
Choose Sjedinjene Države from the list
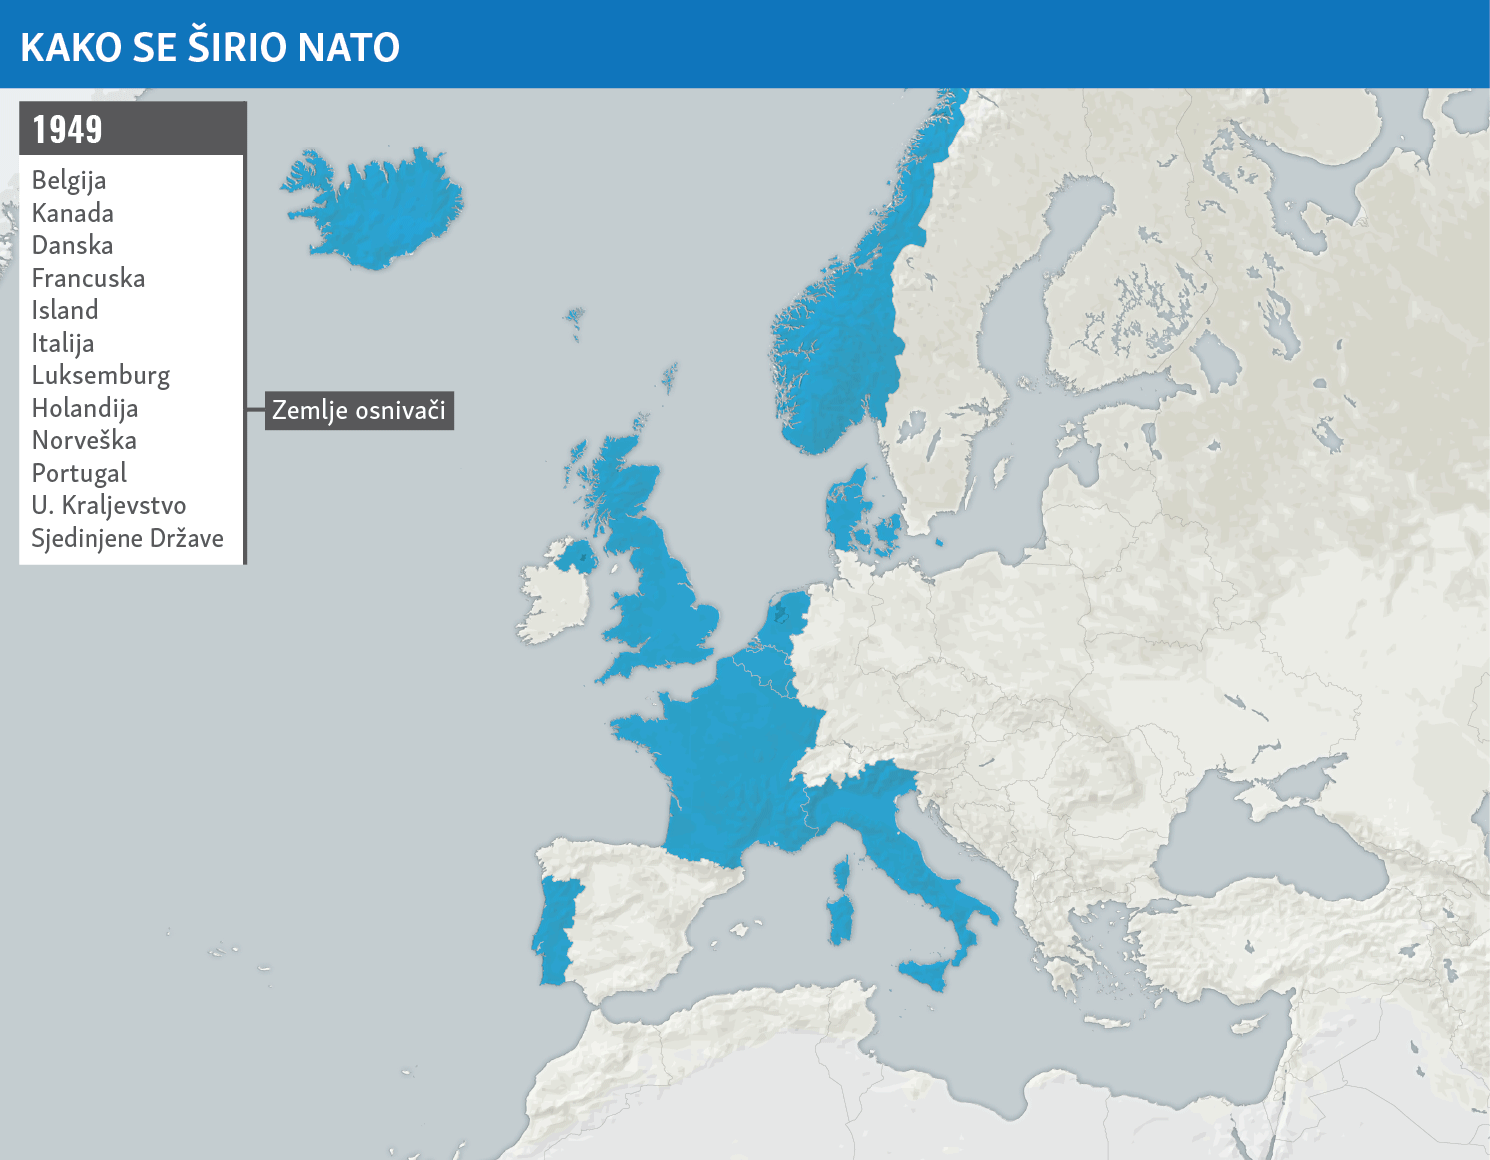(x=127, y=538)
